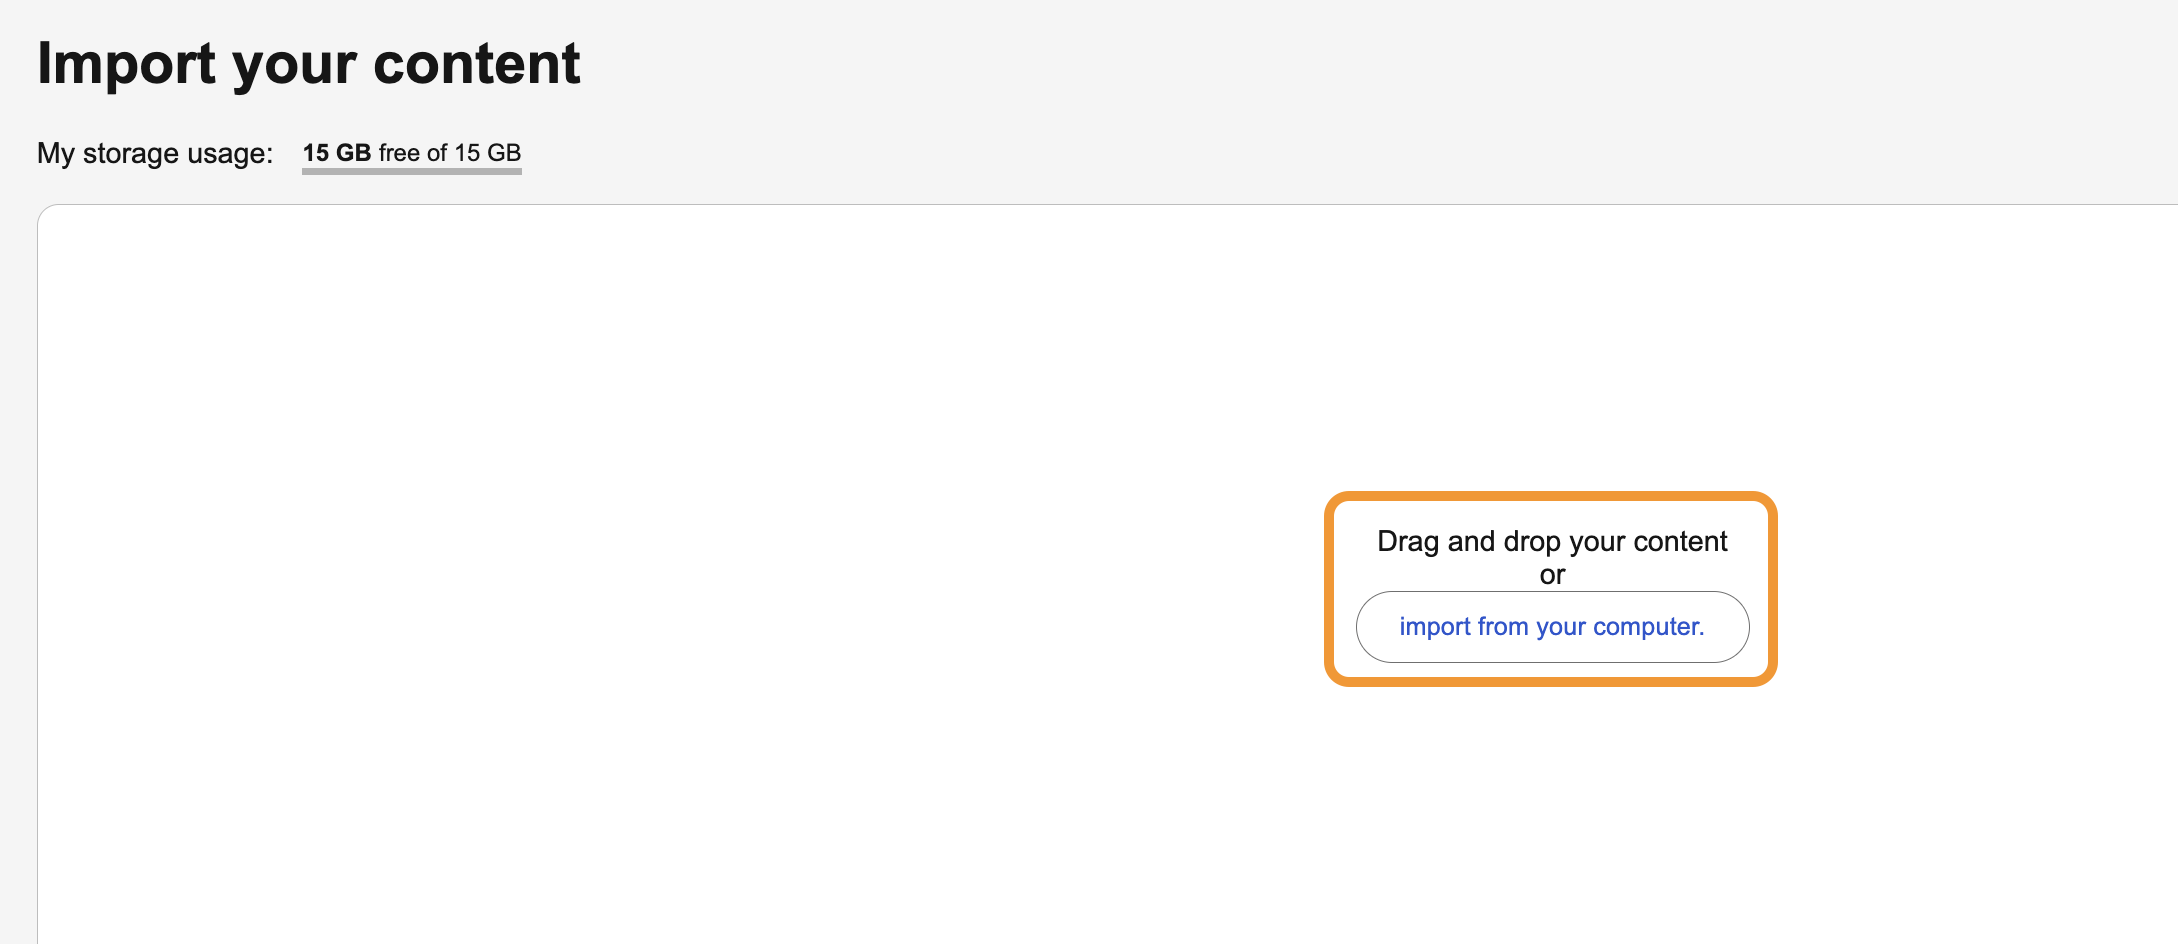Click the 'Drag and drop your content' text
The image size is (2178, 944).
click(x=1552, y=541)
